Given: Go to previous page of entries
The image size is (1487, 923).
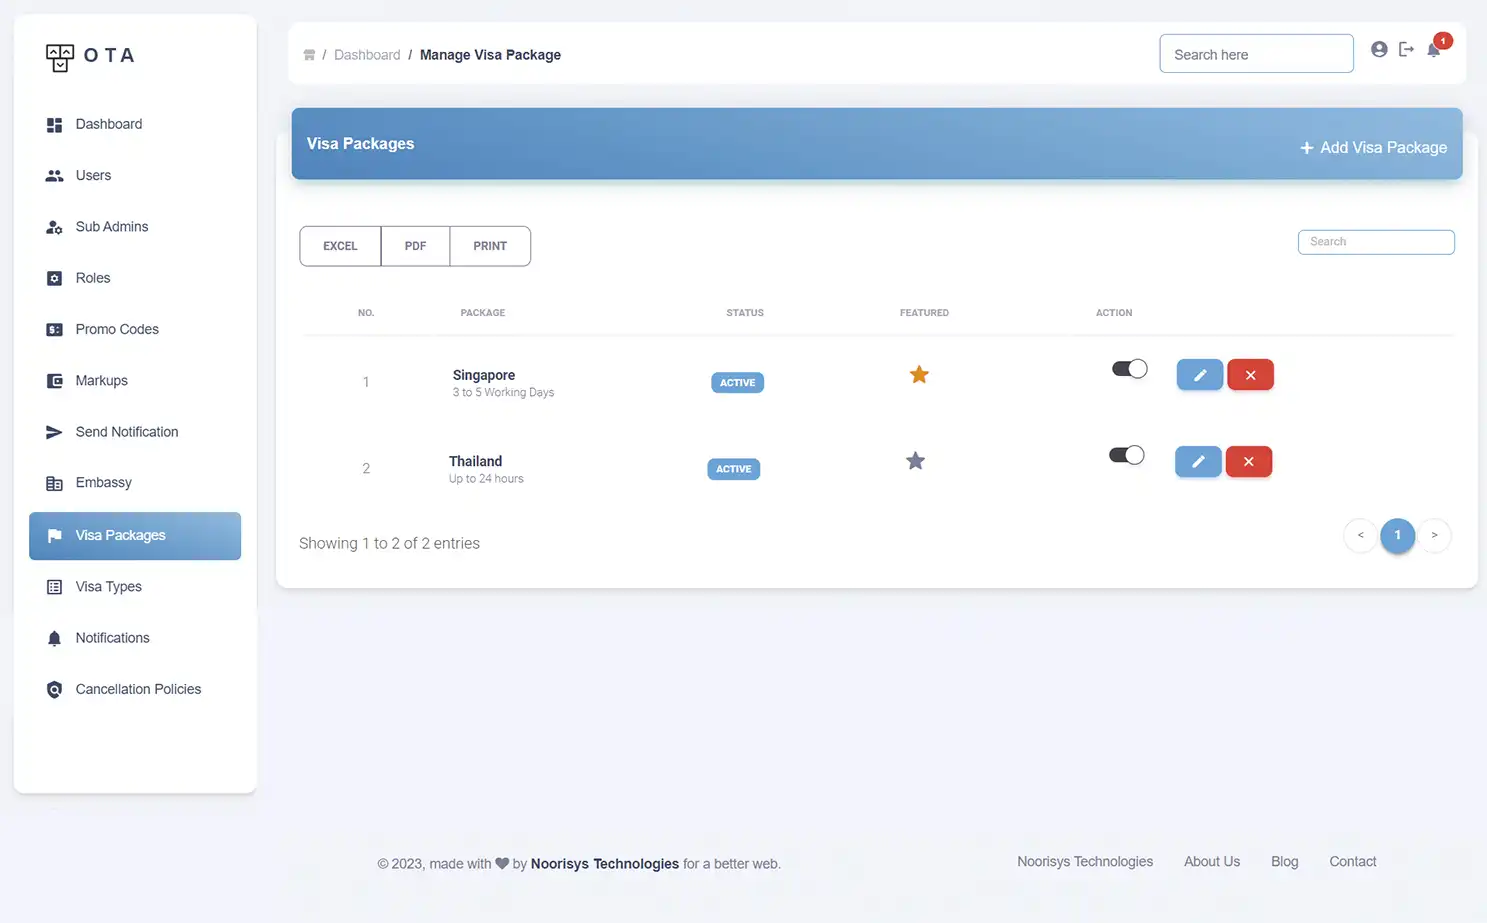Looking at the screenshot, I should coord(1360,535).
